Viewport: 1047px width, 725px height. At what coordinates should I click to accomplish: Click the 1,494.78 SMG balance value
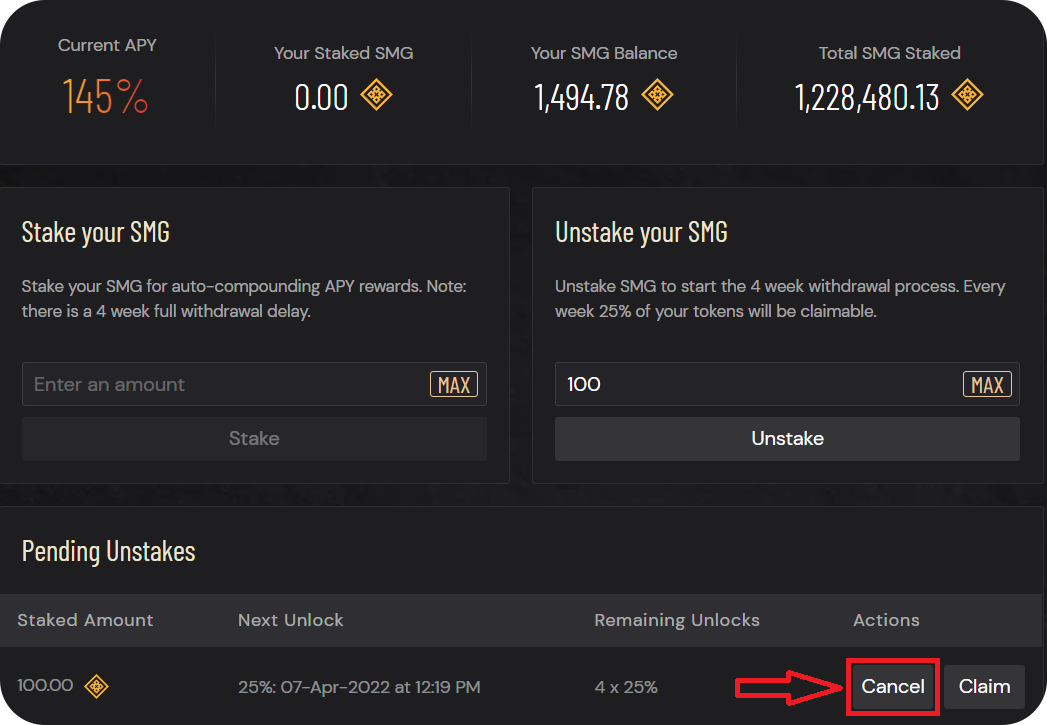click(582, 97)
